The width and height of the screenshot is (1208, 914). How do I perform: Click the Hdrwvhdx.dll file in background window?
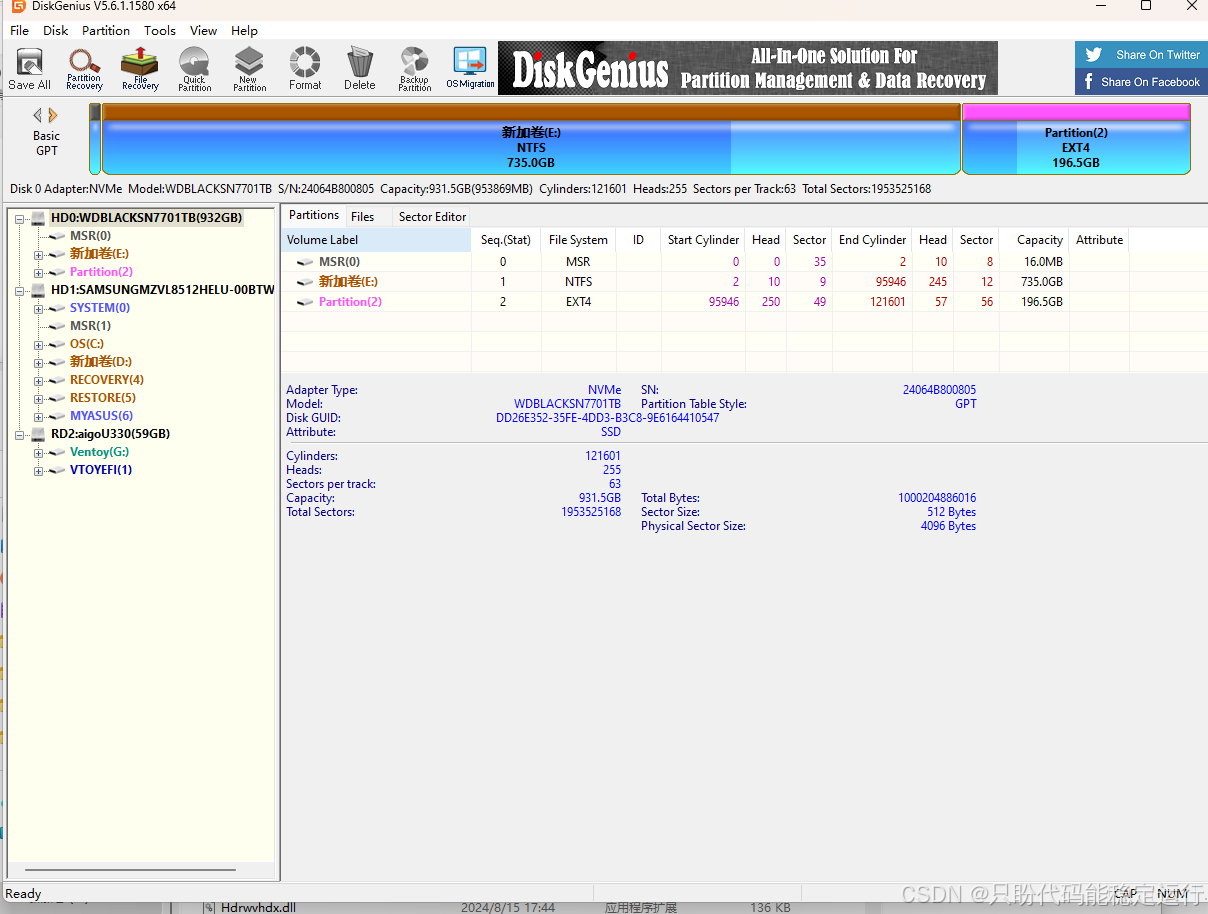coord(259,908)
